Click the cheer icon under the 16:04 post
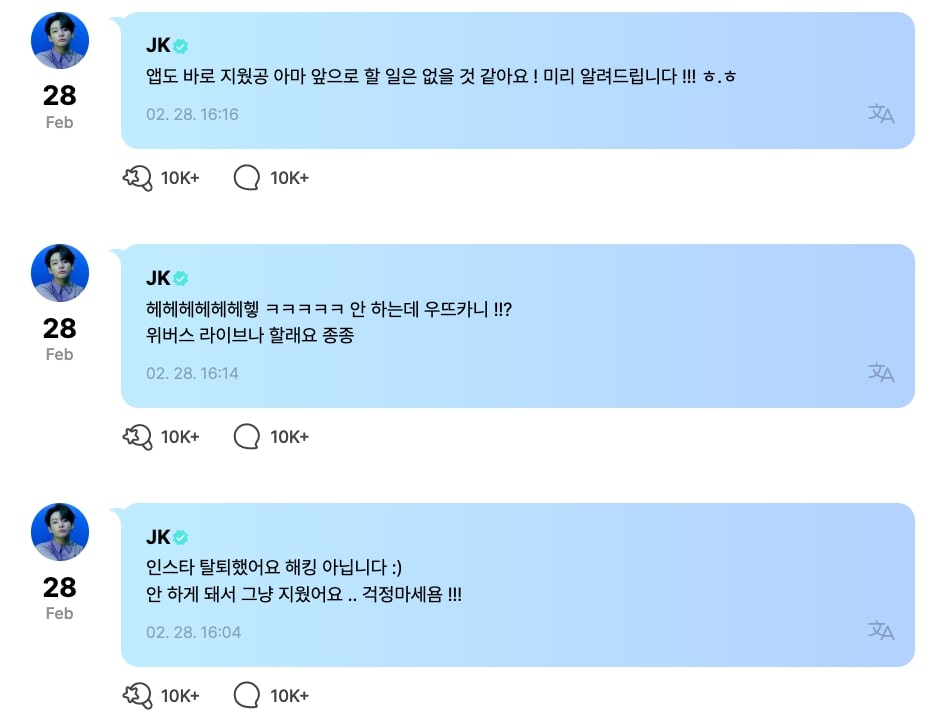 [137, 696]
